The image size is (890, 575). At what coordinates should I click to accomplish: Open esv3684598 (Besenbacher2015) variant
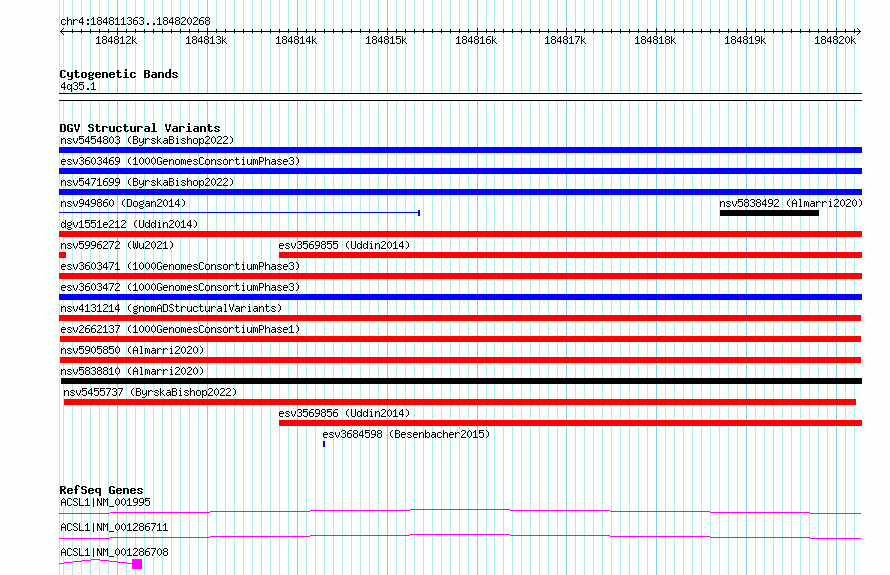pyautogui.click(x=406, y=434)
